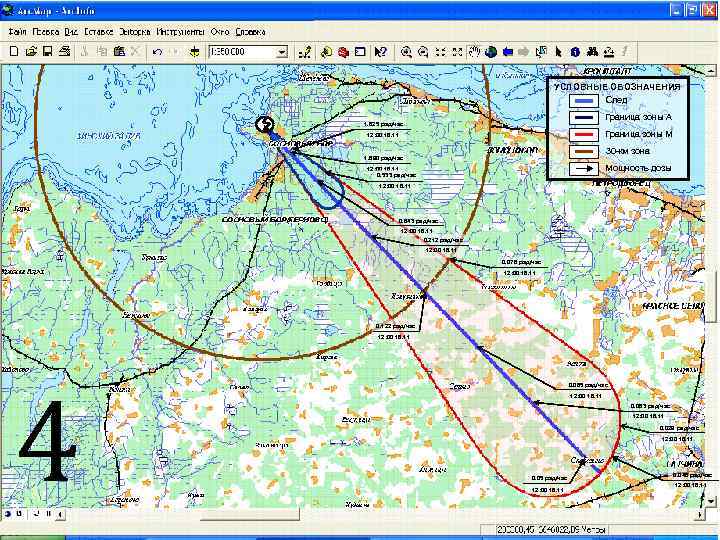Image resolution: width=720 pixels, height=540 pixels.
Task: Click Fixed Zoom In arrows
Action: point(440,52)
